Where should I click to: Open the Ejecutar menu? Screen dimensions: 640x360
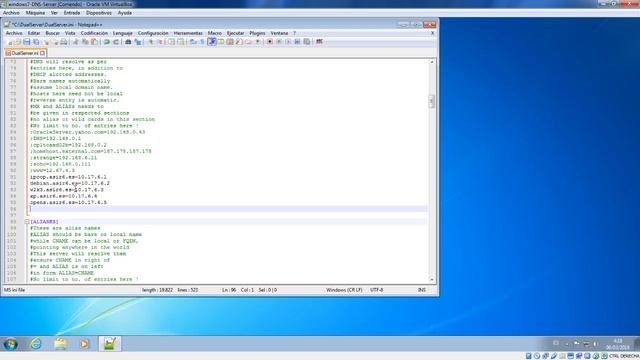[236, 33]
